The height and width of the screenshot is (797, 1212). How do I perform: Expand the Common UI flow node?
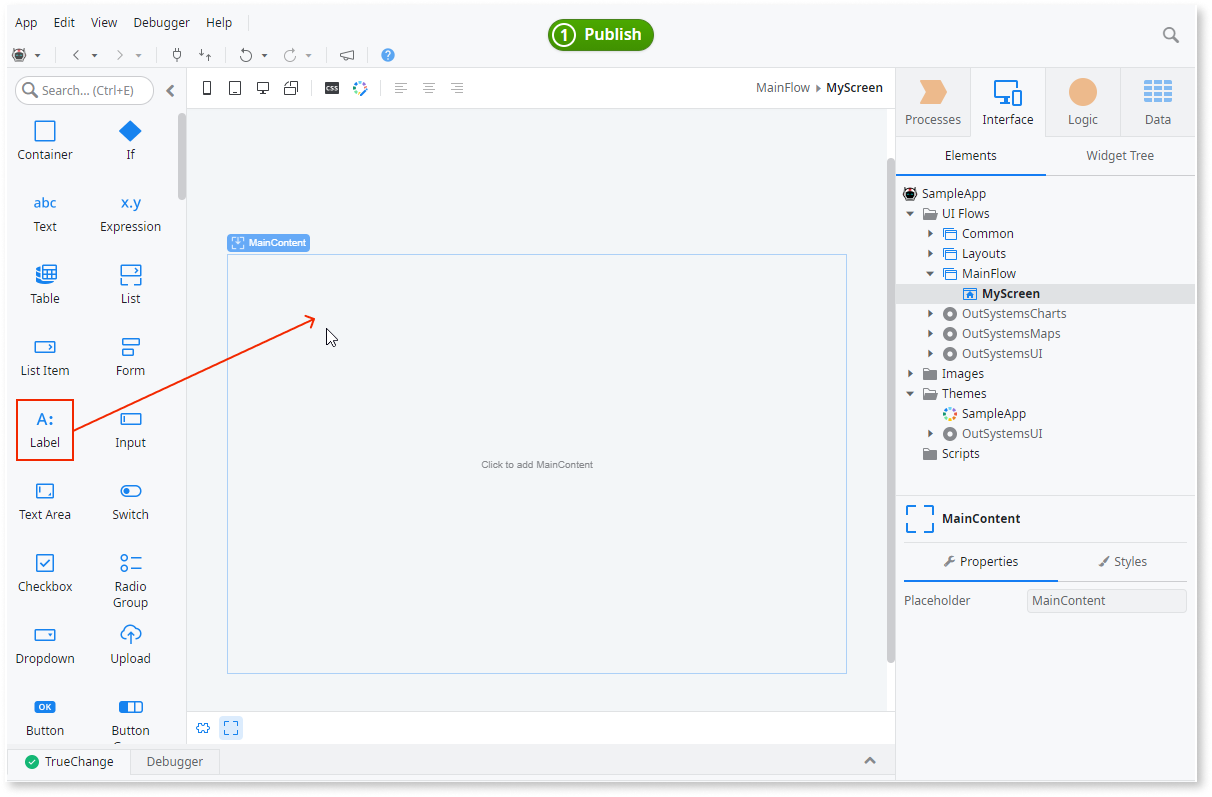point(931,233)
